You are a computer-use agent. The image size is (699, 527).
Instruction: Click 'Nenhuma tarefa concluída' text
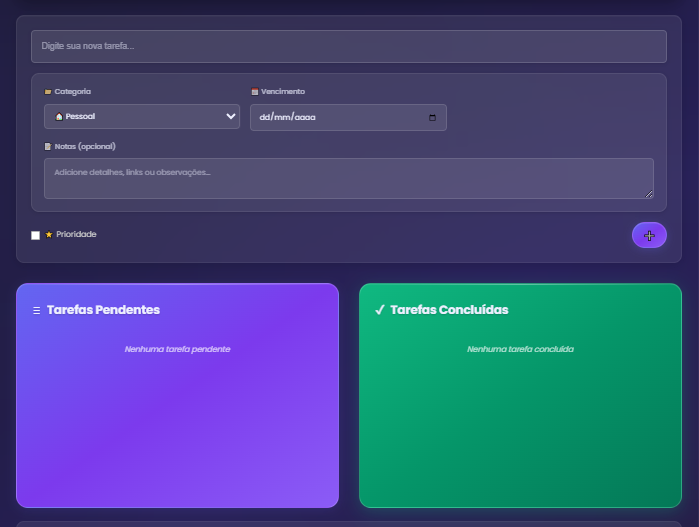click(520, 349)
